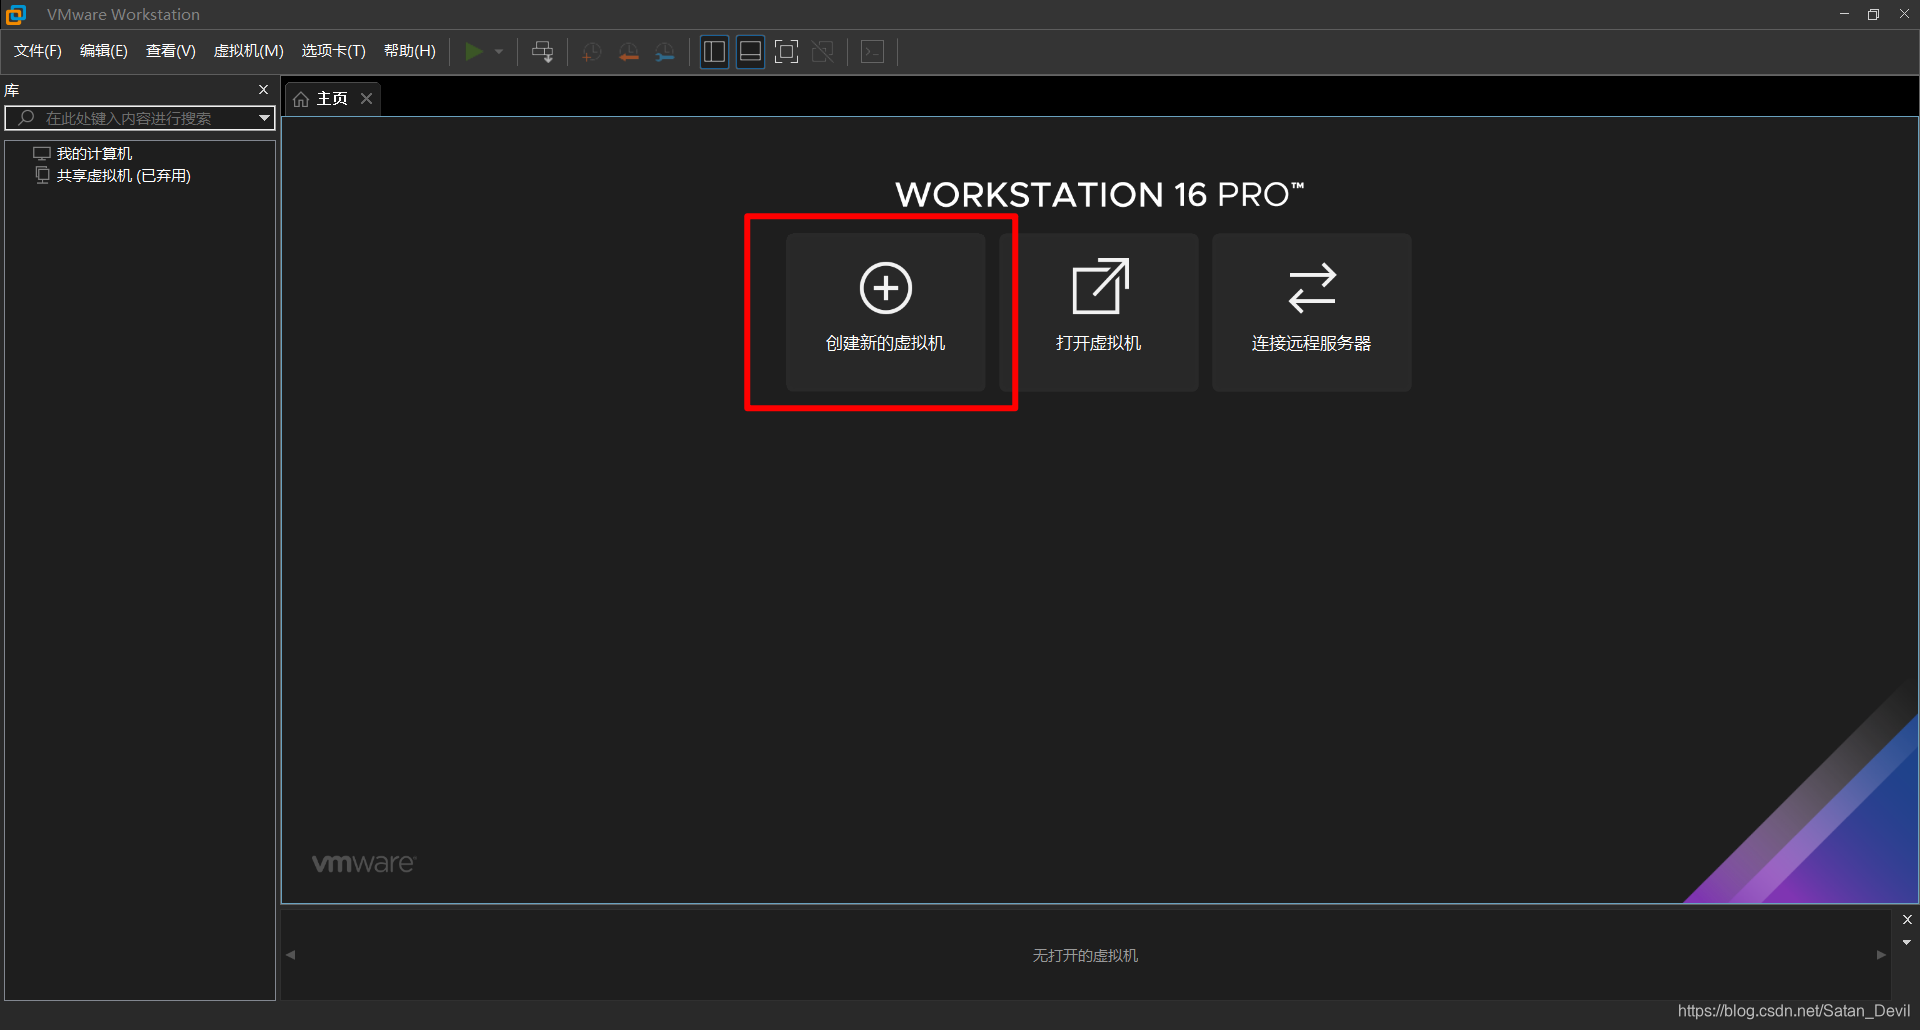Toggle the library sidebar view button

click(714, 52)
